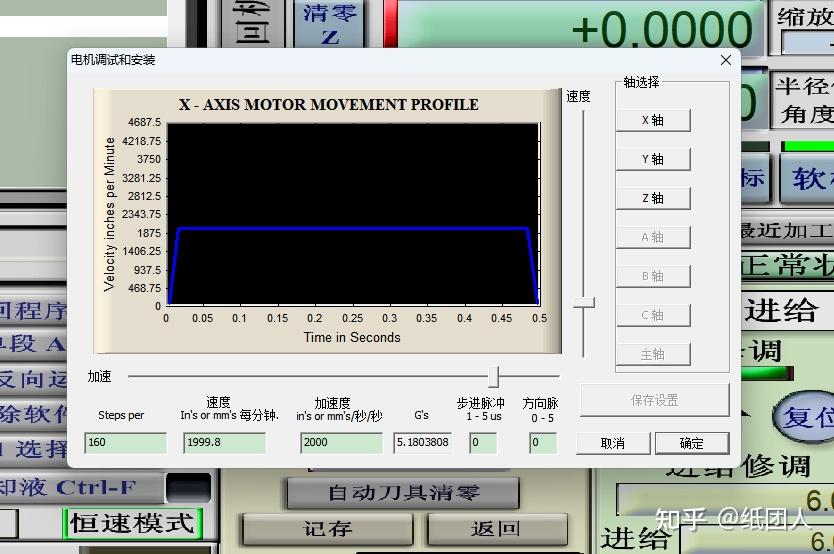This screenshot has width=834, height=554.
Task: Click the 清零 Z button in main window
Action: pyautogui.click(x=330, y=23)
